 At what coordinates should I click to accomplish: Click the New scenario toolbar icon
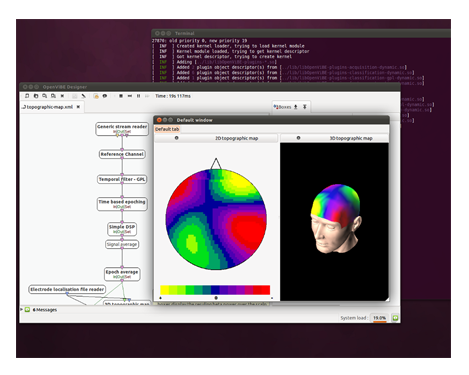tap(27, 96)
